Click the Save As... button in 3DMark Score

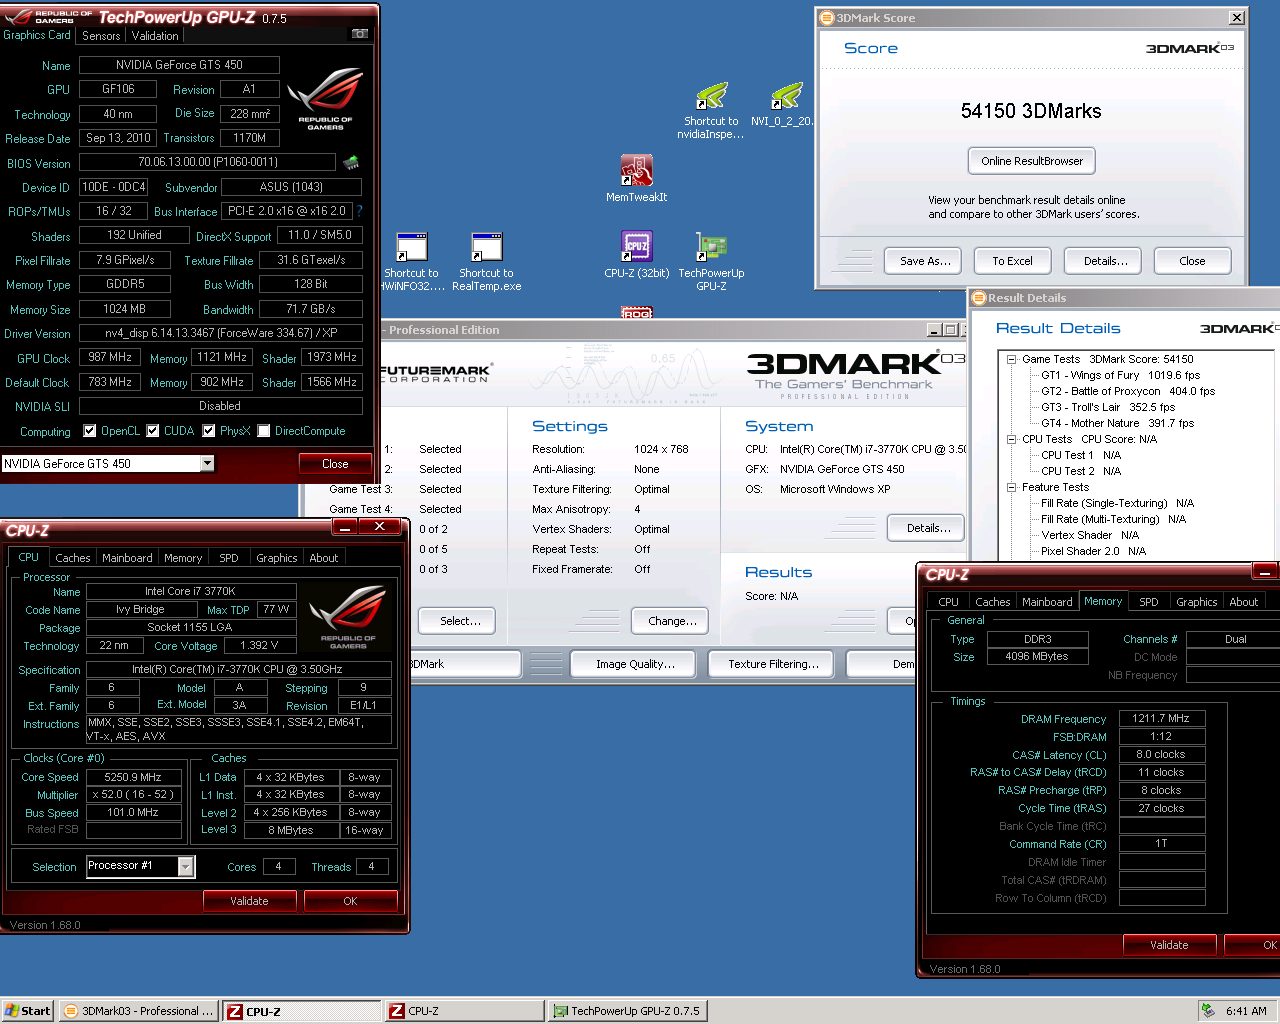(924, 261)
